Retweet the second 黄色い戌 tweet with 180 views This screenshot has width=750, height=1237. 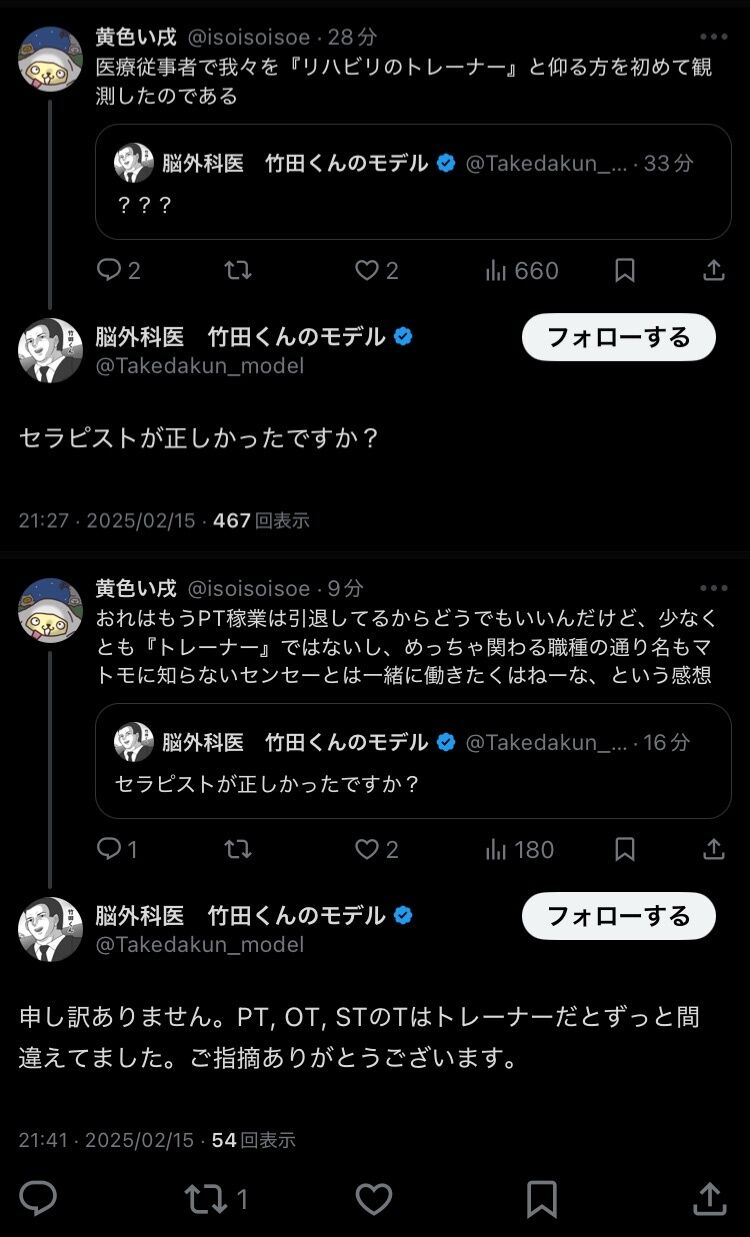(237, 849)
